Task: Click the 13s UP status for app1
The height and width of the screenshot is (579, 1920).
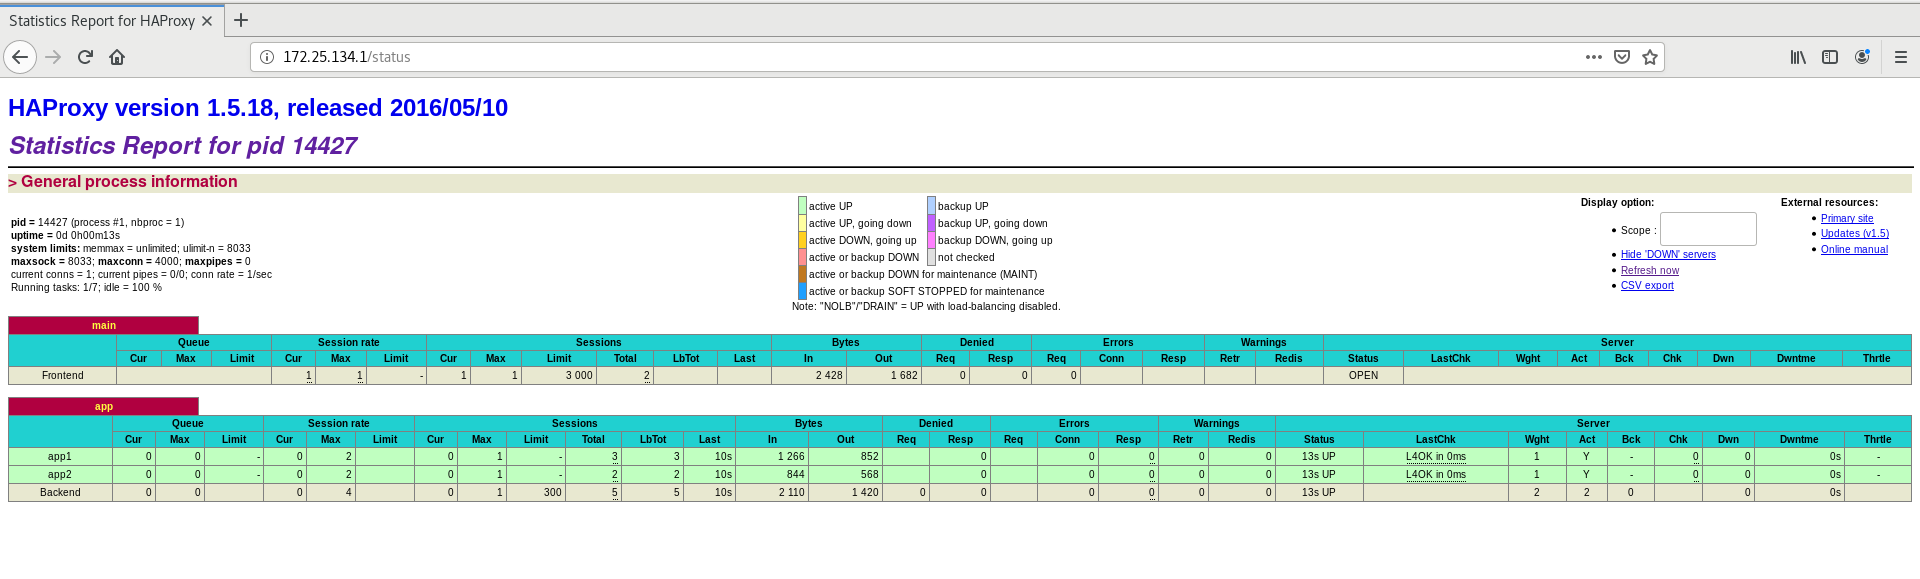Action: pyautogui.click(x=1319, y=456)
